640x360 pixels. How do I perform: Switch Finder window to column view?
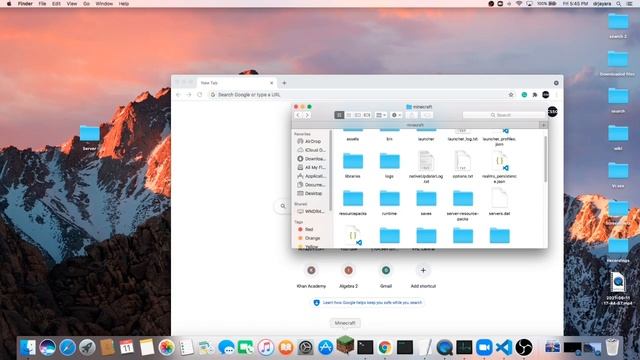pyautogui.click(x=358, y=115)
